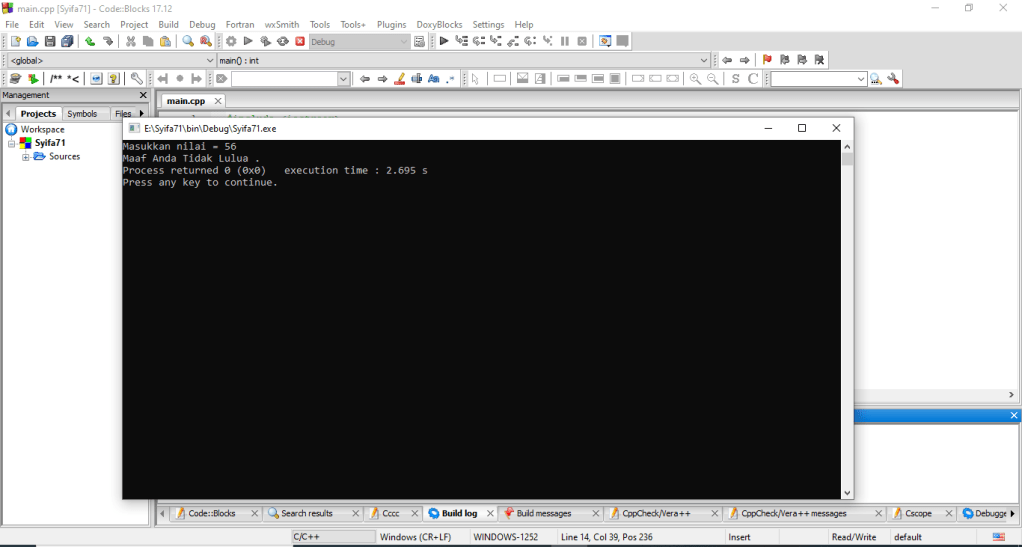
Task: Expand the Sources folder tree node
Action: tap(25, 157)
